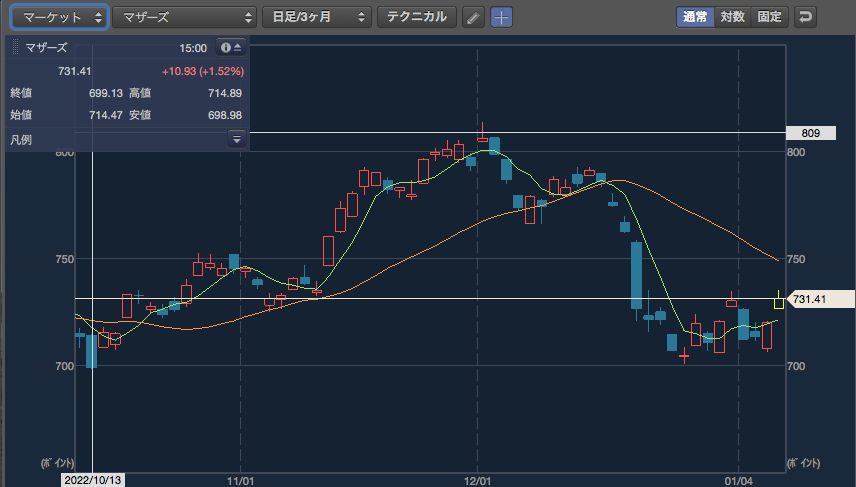
Task: Click the 高値 714.89 value
Action: point(225,93)
